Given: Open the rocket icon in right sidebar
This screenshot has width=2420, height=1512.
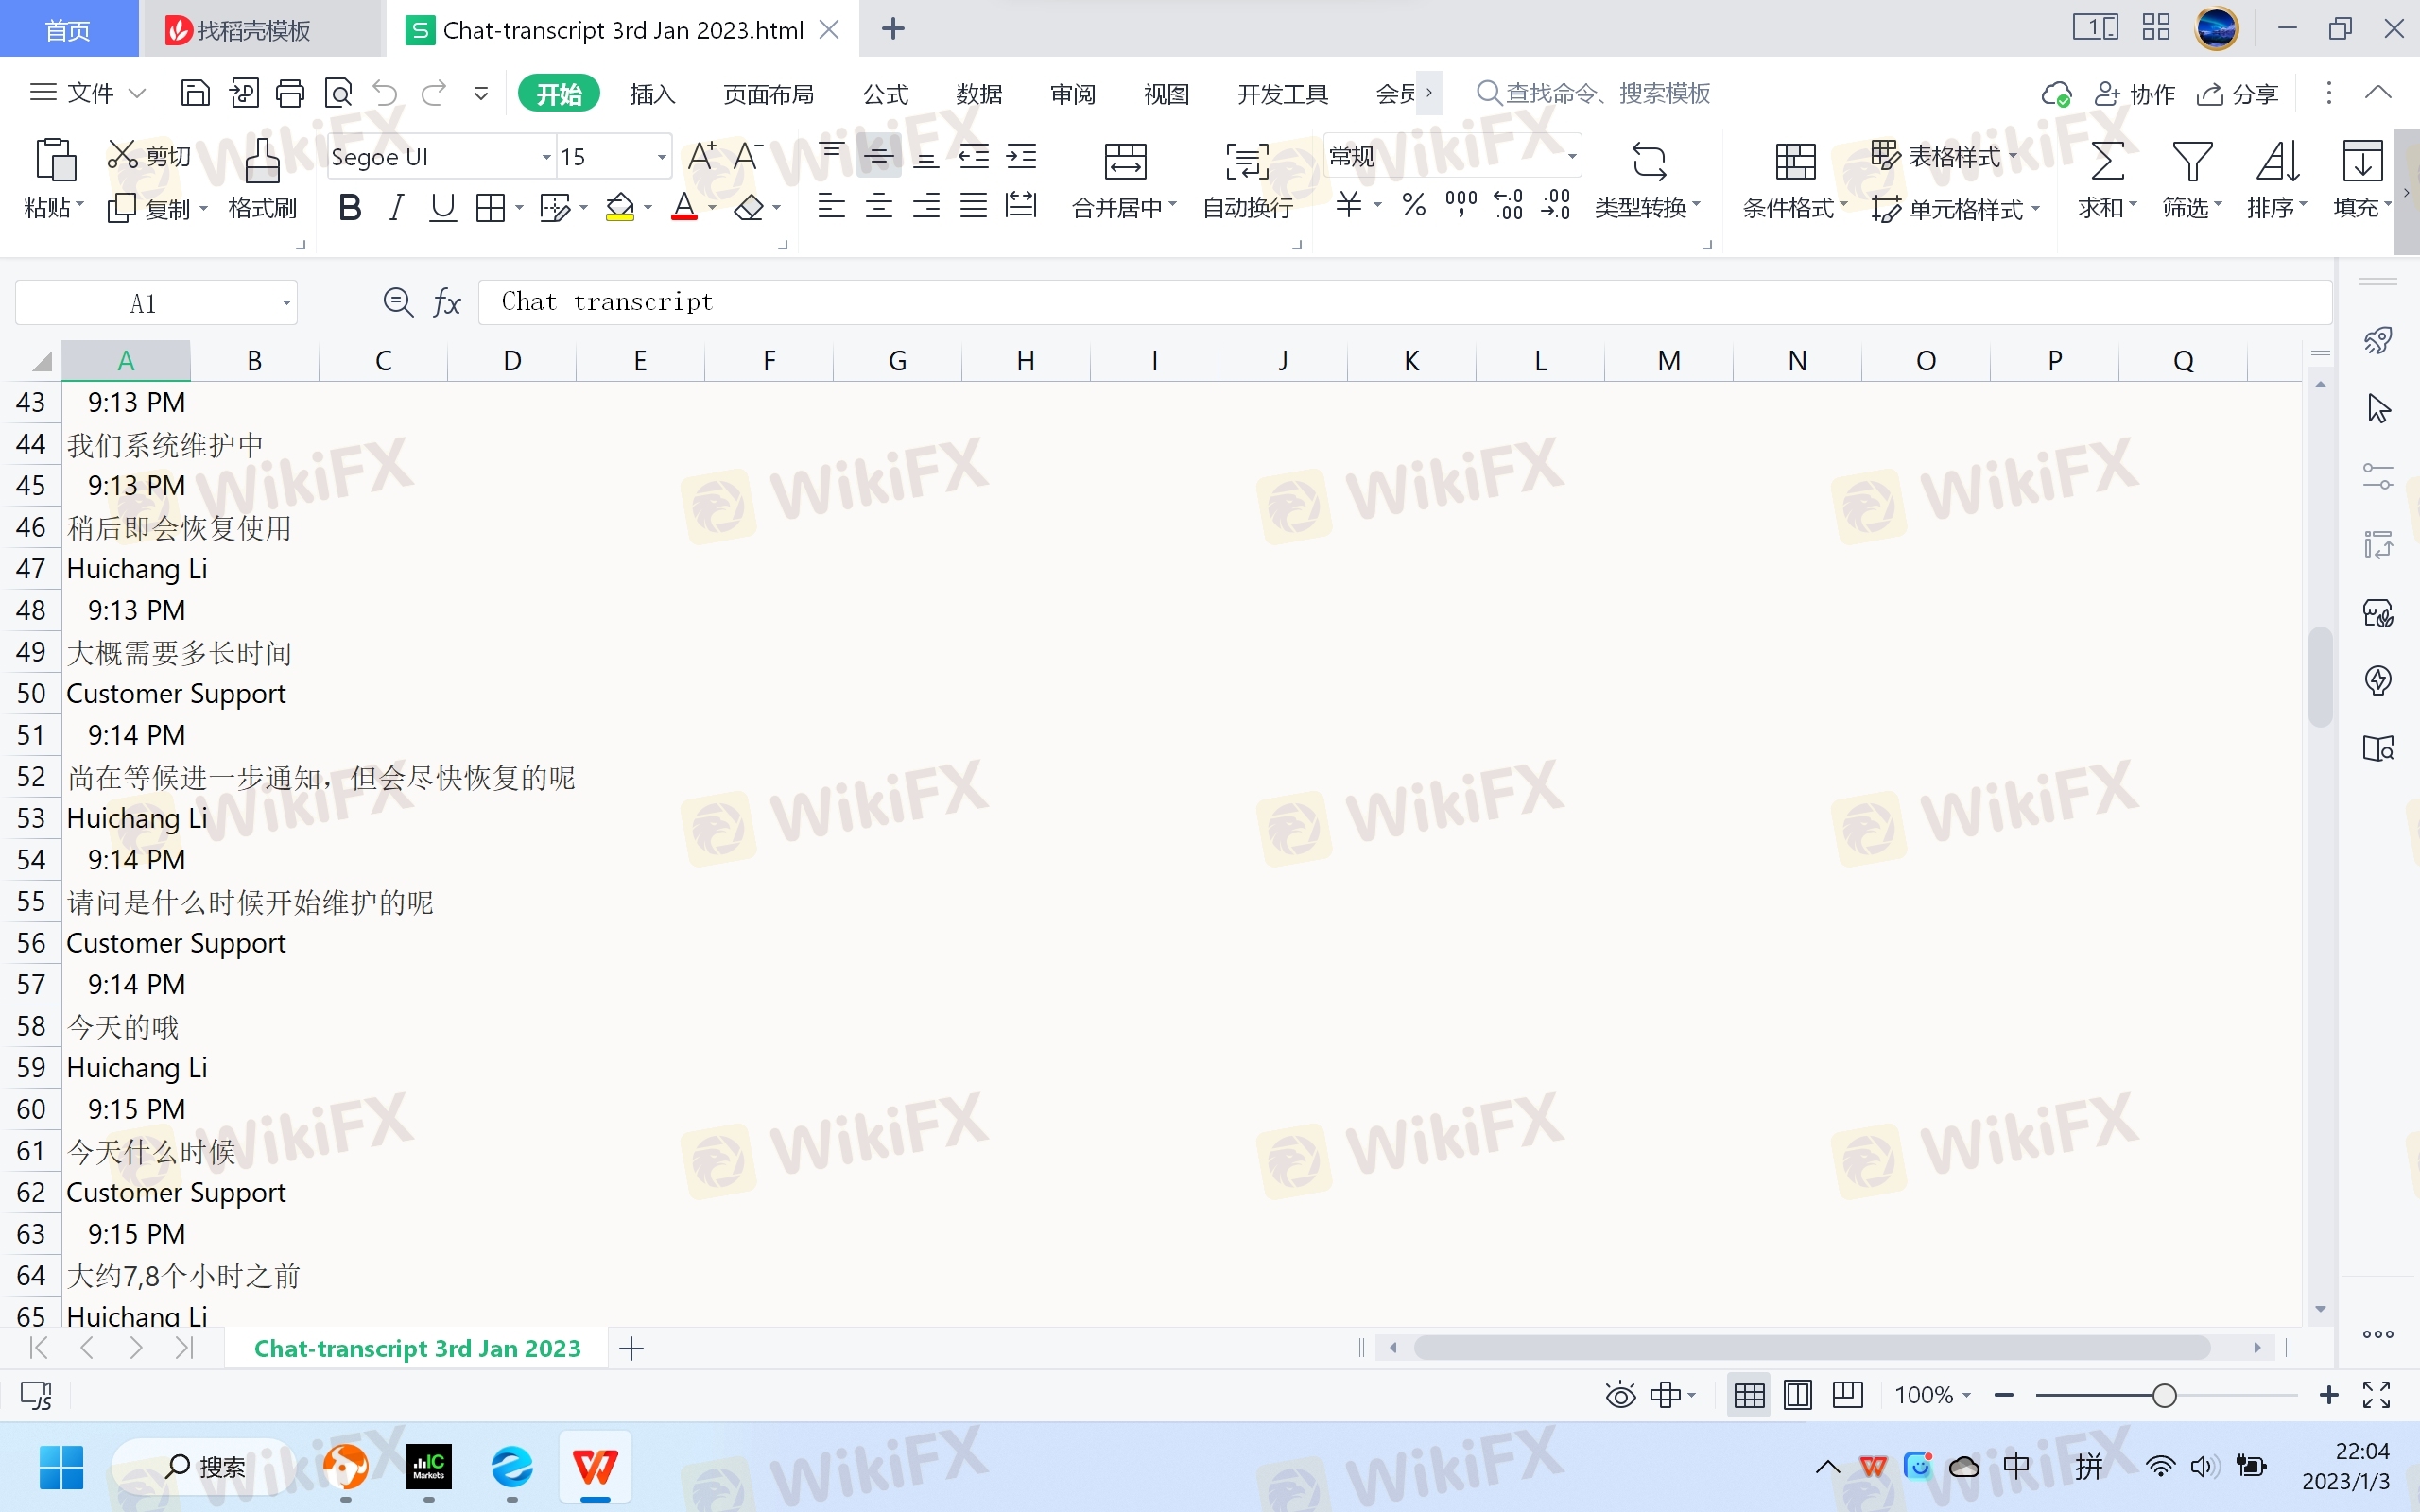Looking at the screenshot, I should pyautogui.click(x=2378, y=340).
